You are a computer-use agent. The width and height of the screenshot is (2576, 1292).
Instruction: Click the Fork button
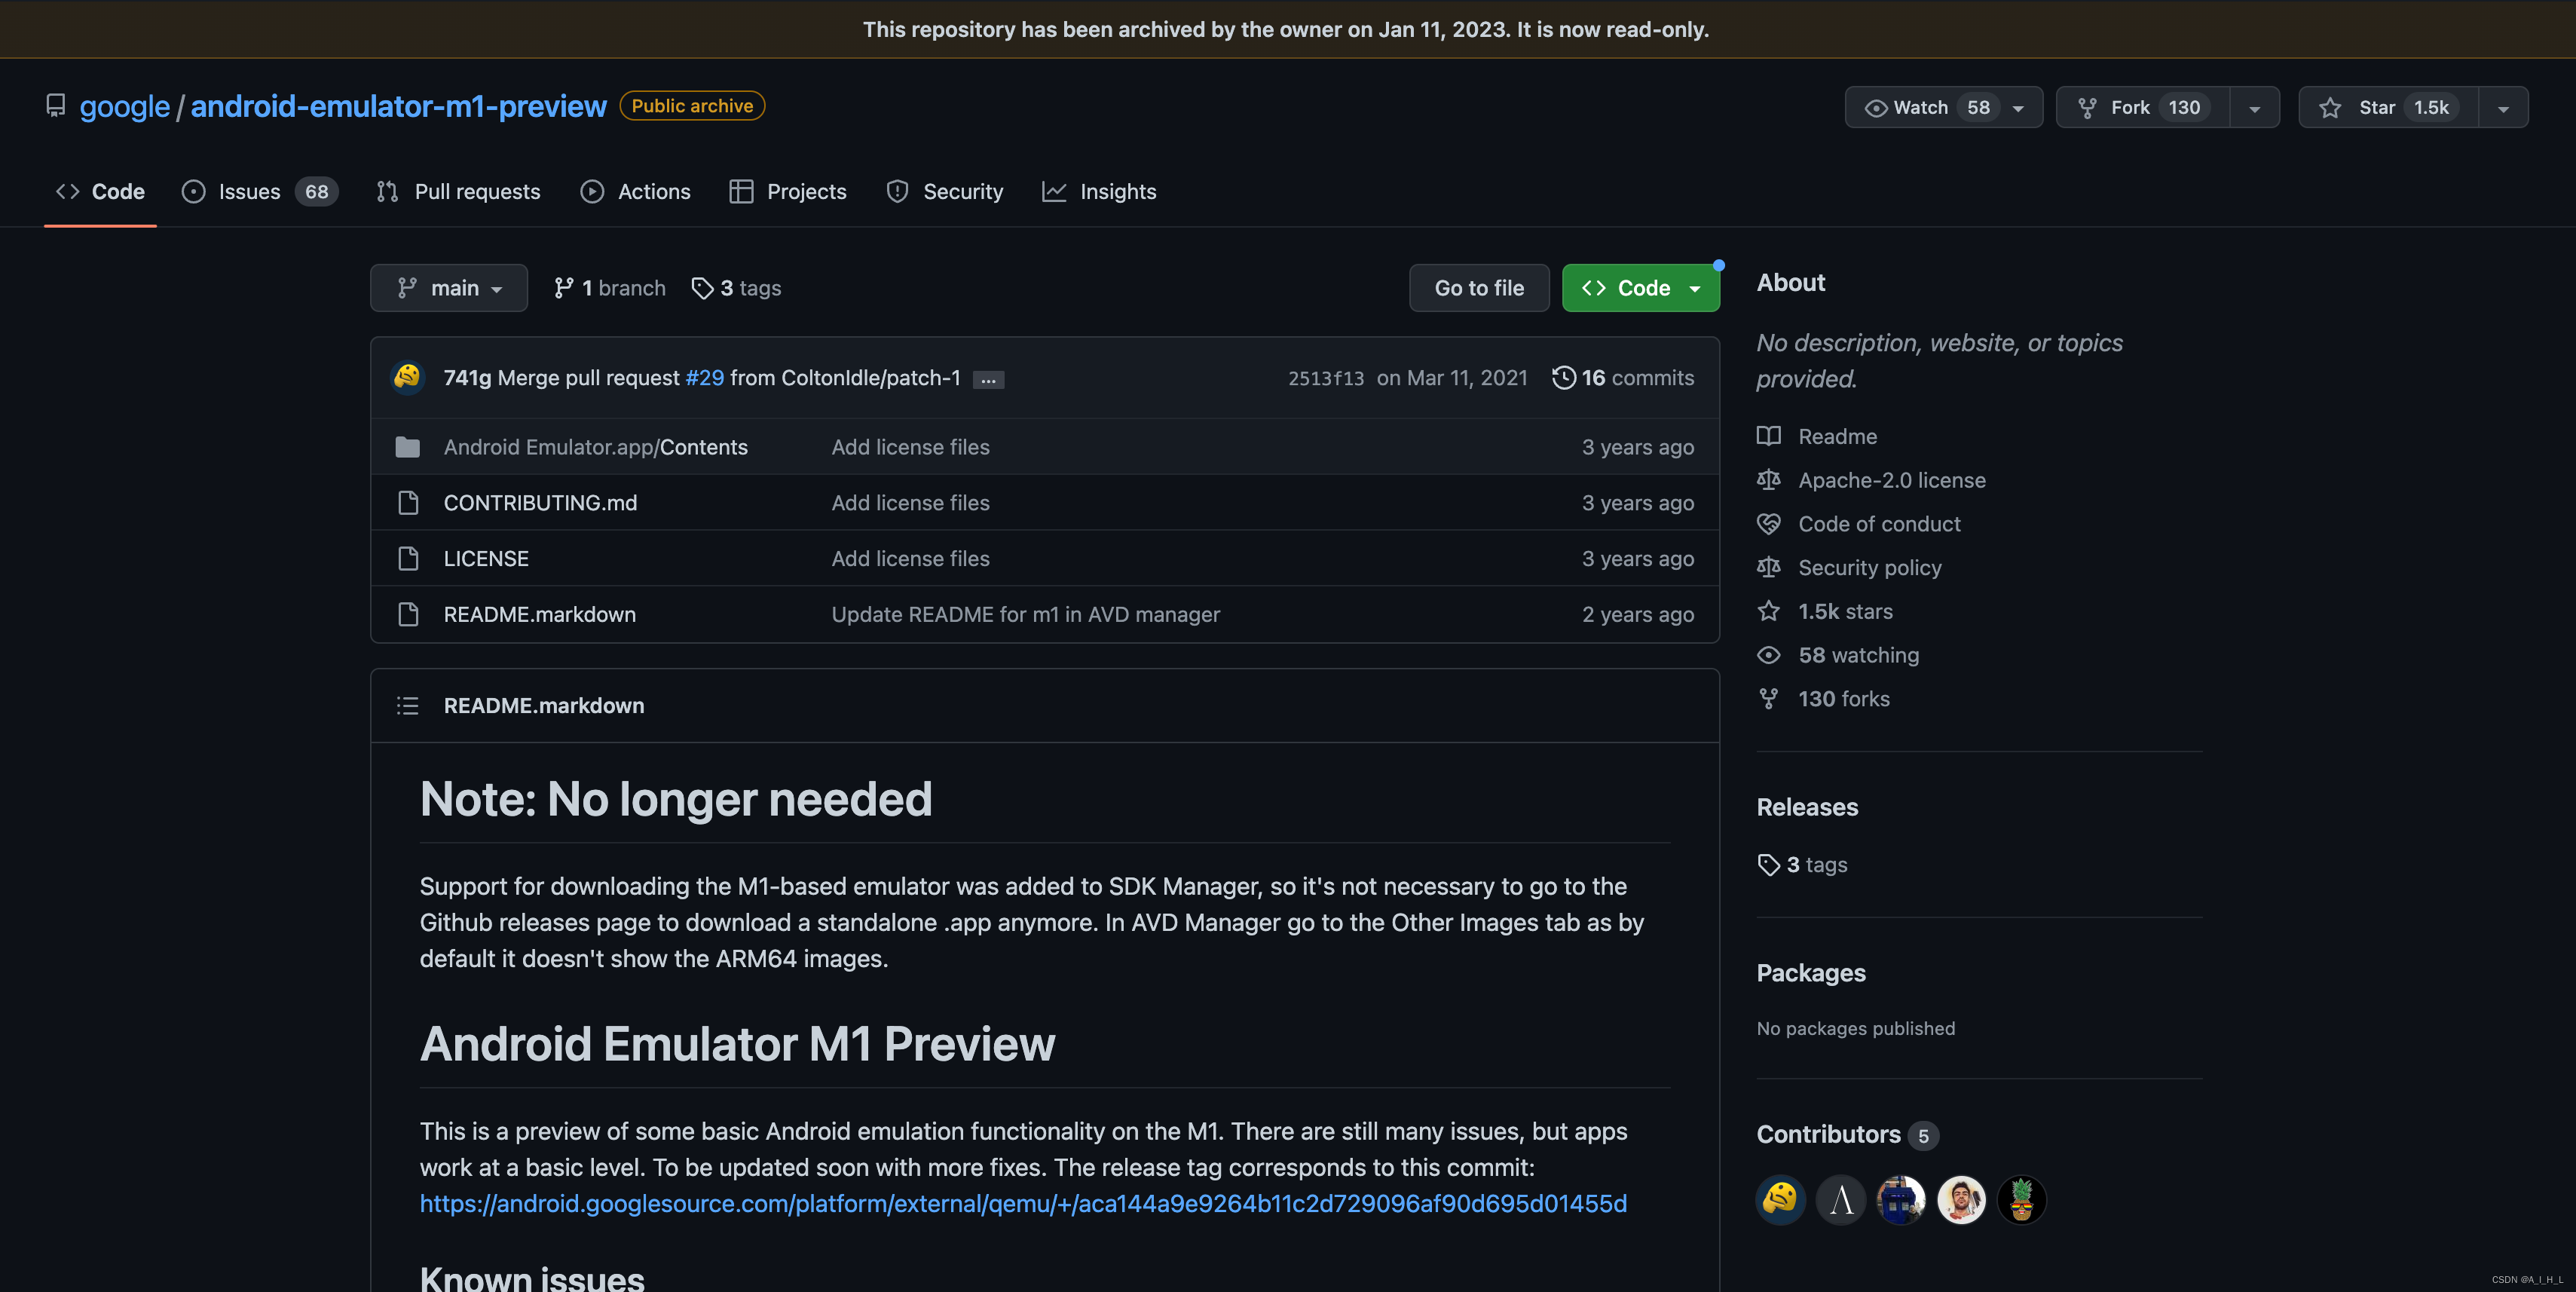click(x=2143, y=107)
